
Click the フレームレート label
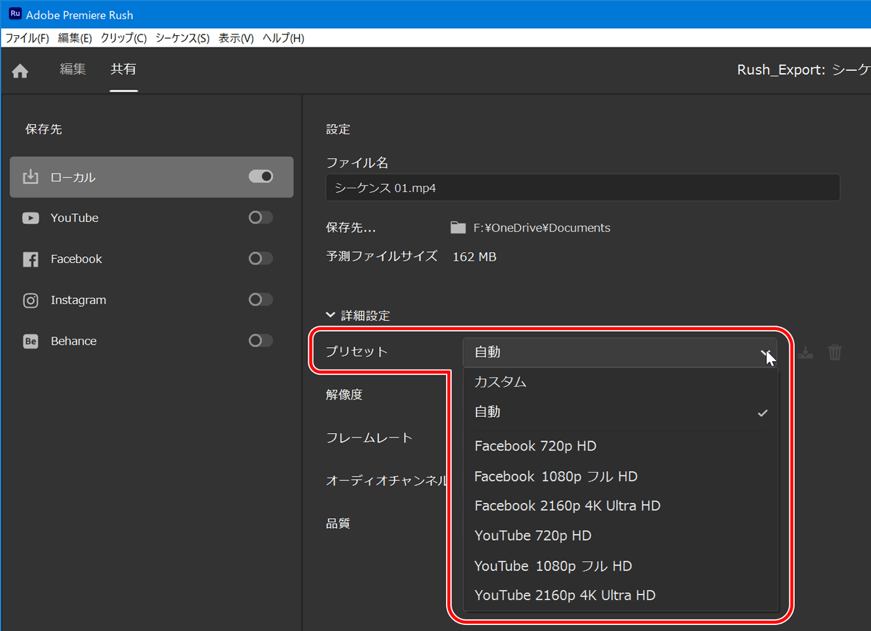pyautogui.click(x=369, y=438)
